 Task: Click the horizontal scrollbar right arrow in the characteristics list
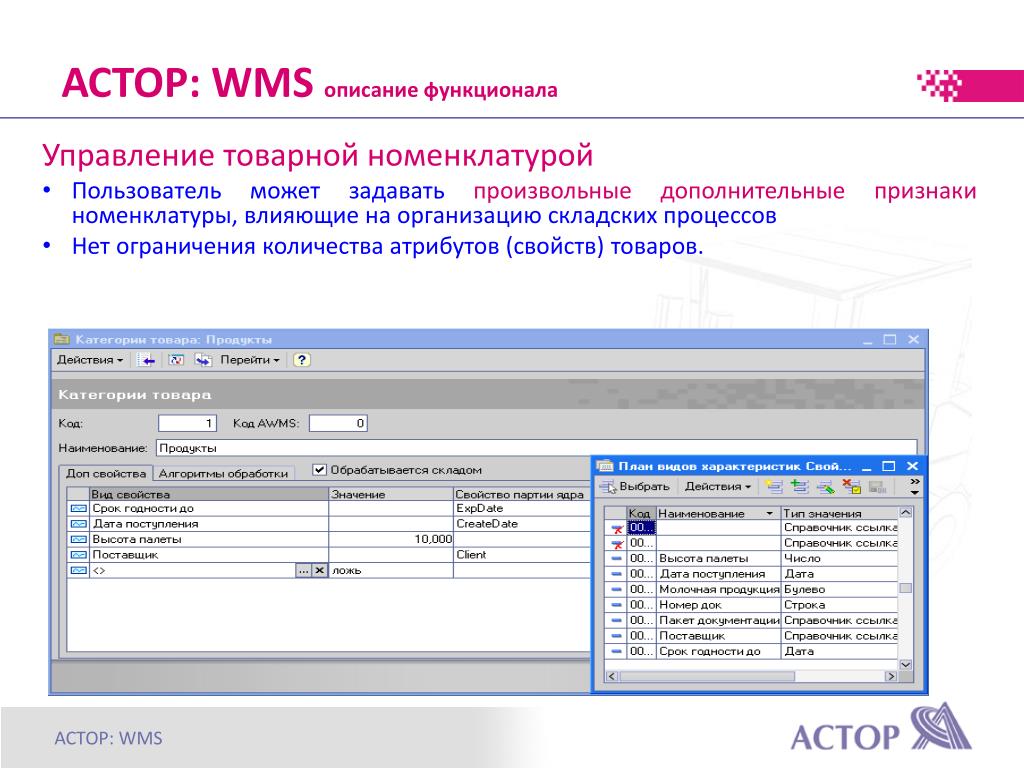tap(891, 677)
